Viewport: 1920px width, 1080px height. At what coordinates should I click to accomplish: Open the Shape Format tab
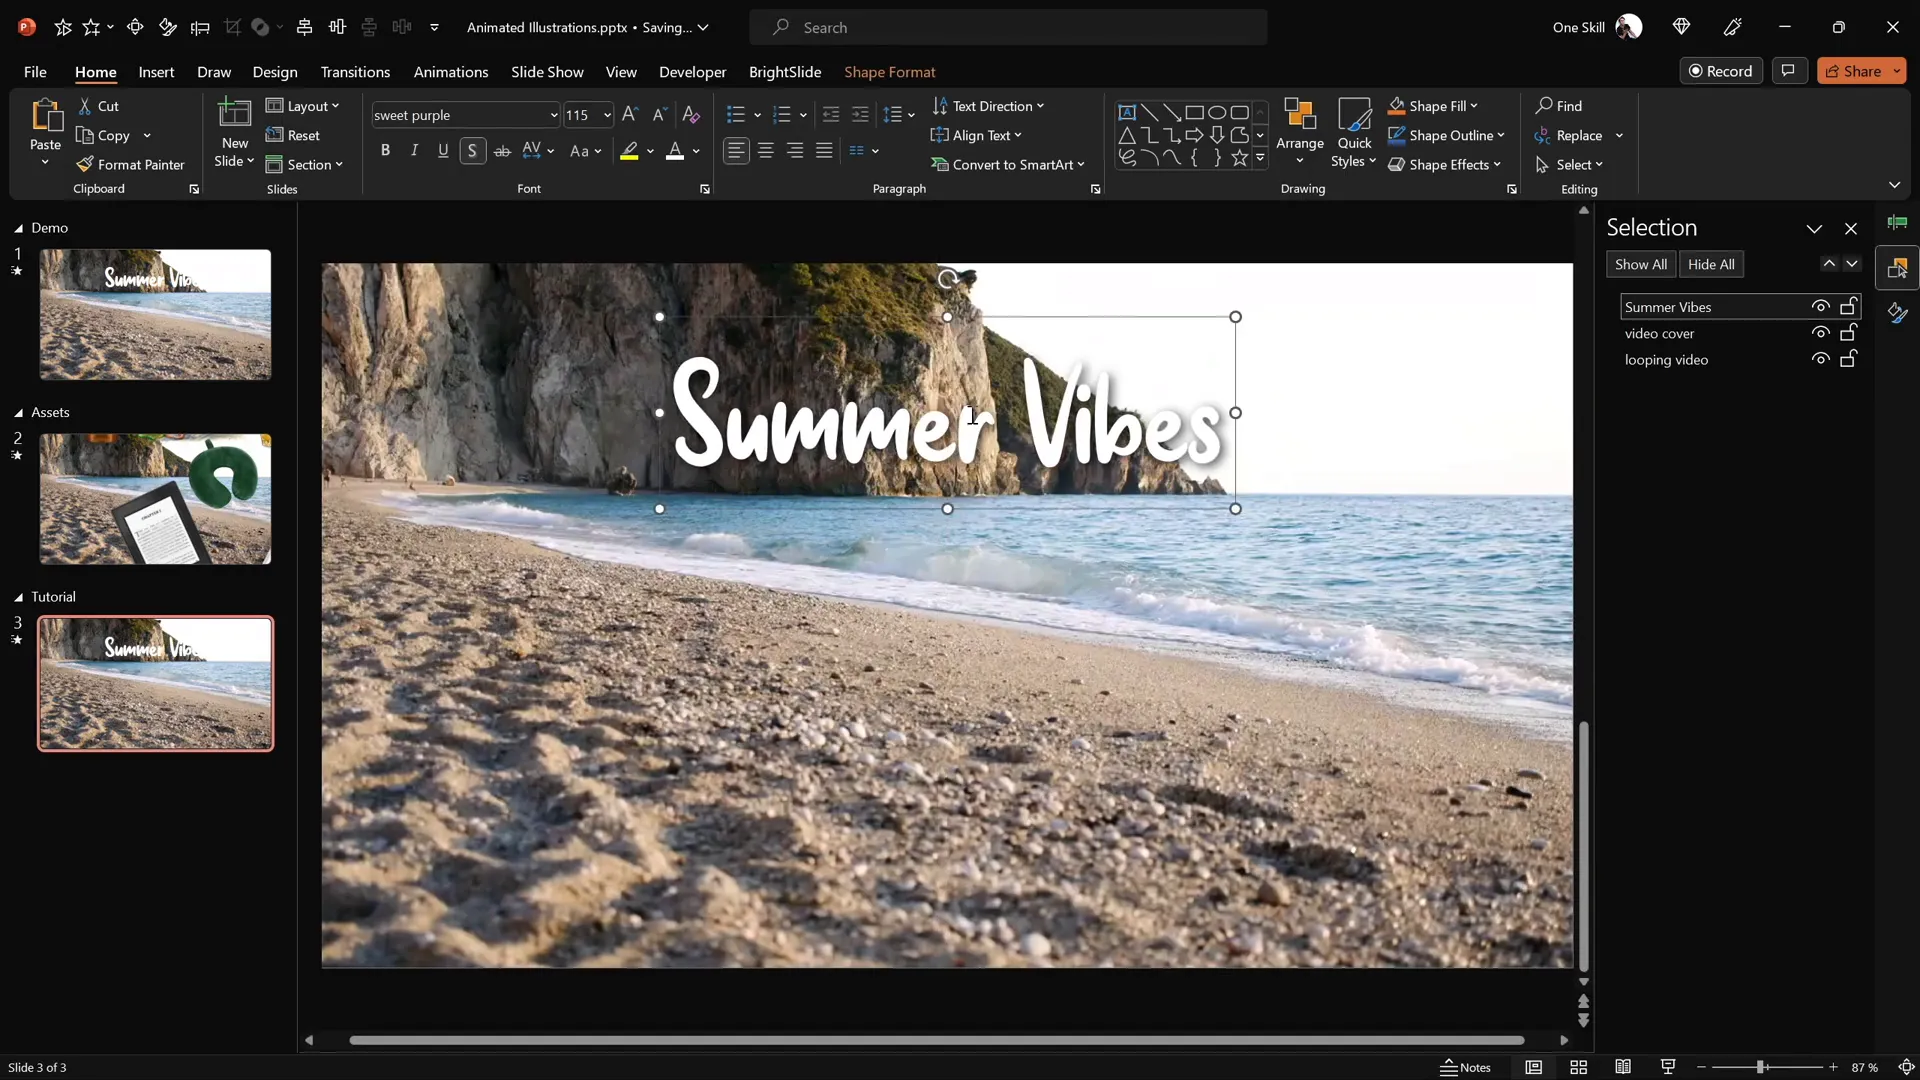(891, 72)
